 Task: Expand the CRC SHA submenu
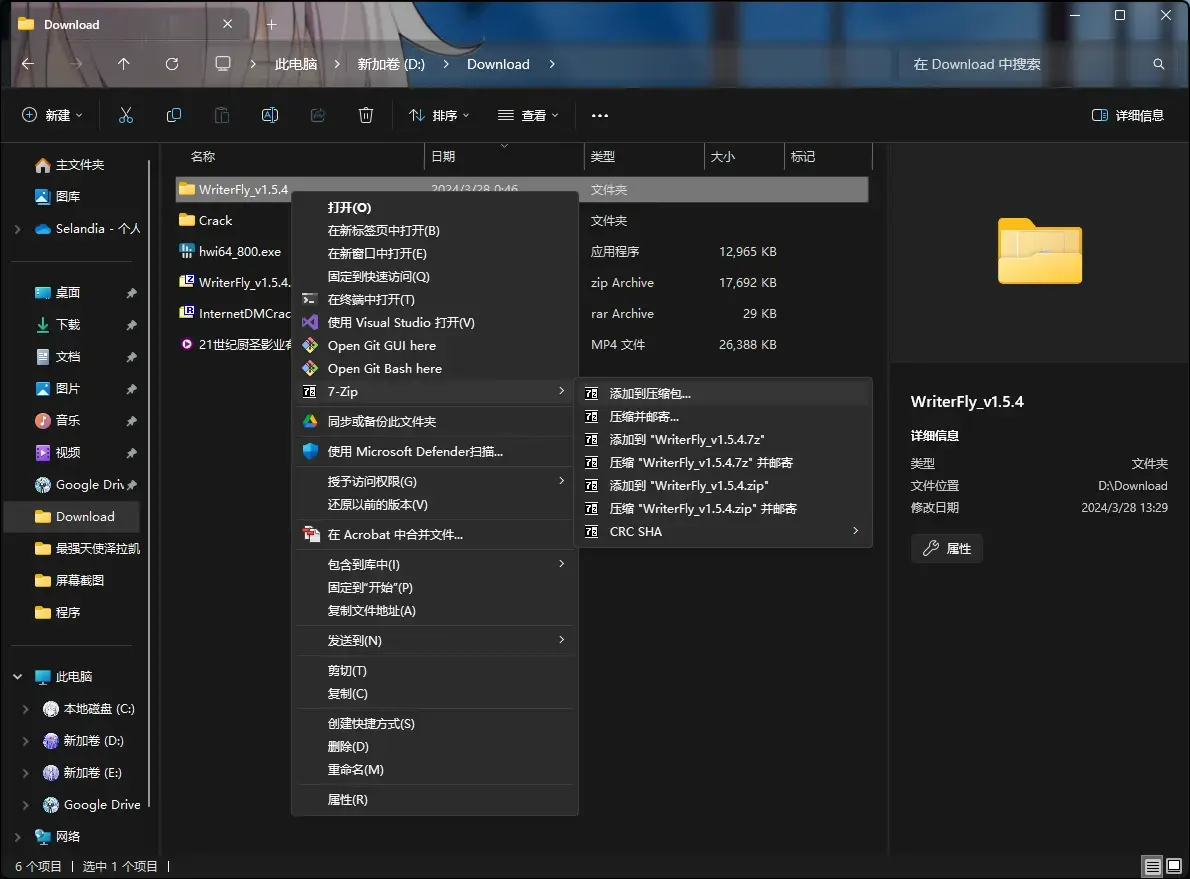723,531
